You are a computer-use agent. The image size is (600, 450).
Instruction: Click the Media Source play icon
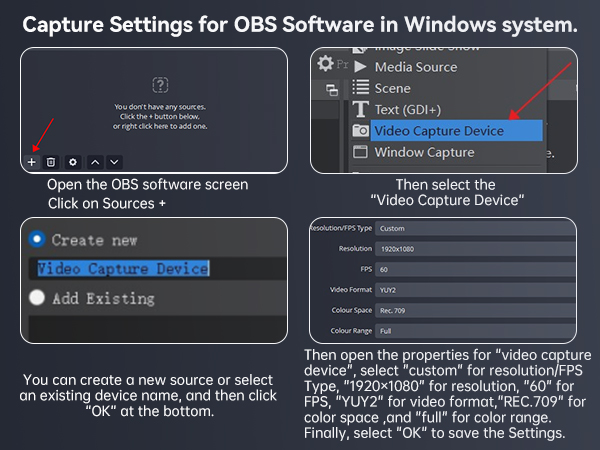(360, 67)
